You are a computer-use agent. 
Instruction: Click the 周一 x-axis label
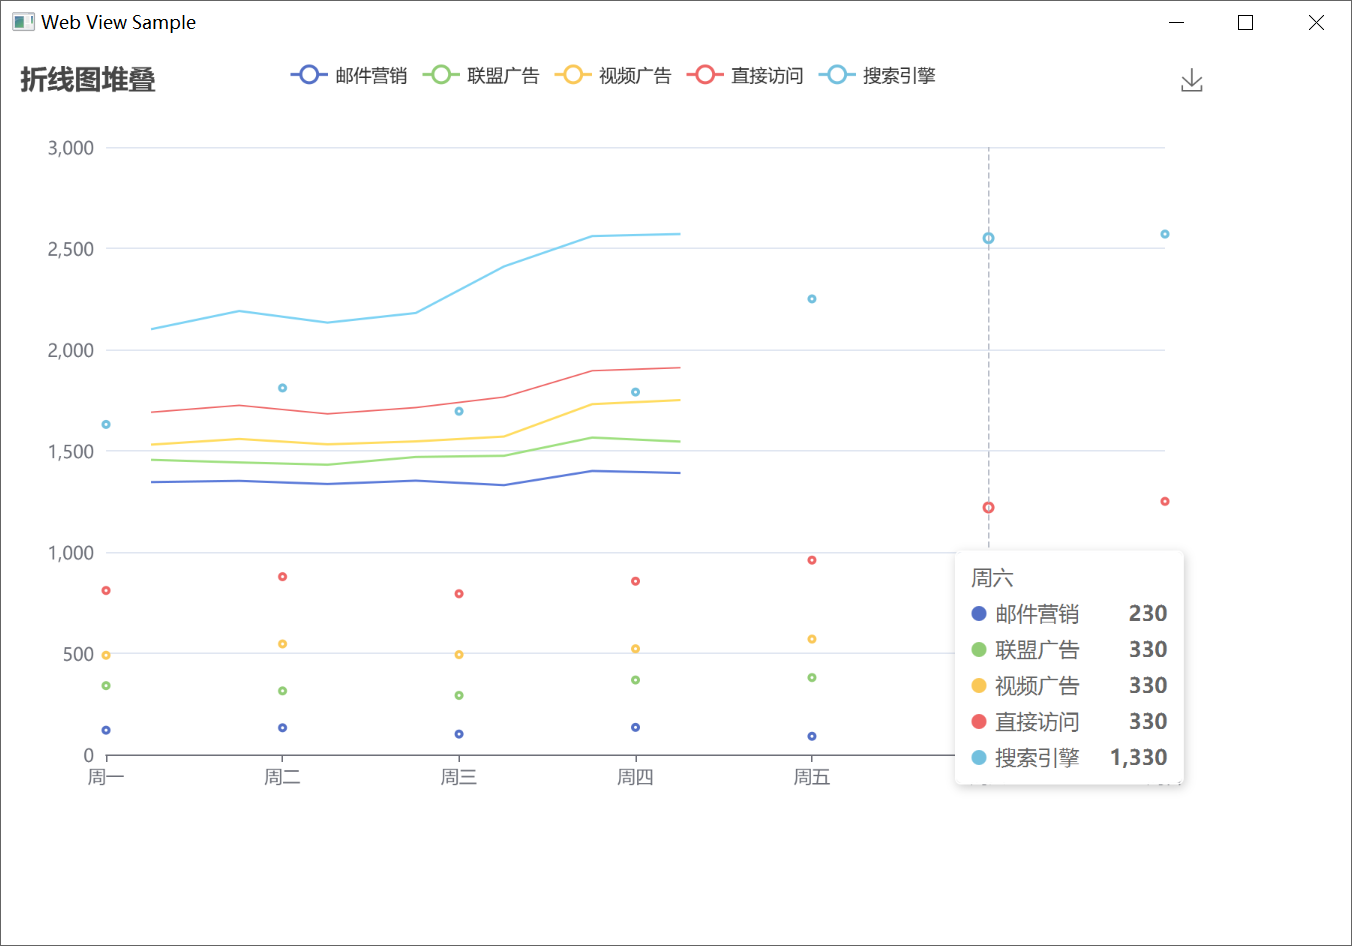(x=106, y=777)
